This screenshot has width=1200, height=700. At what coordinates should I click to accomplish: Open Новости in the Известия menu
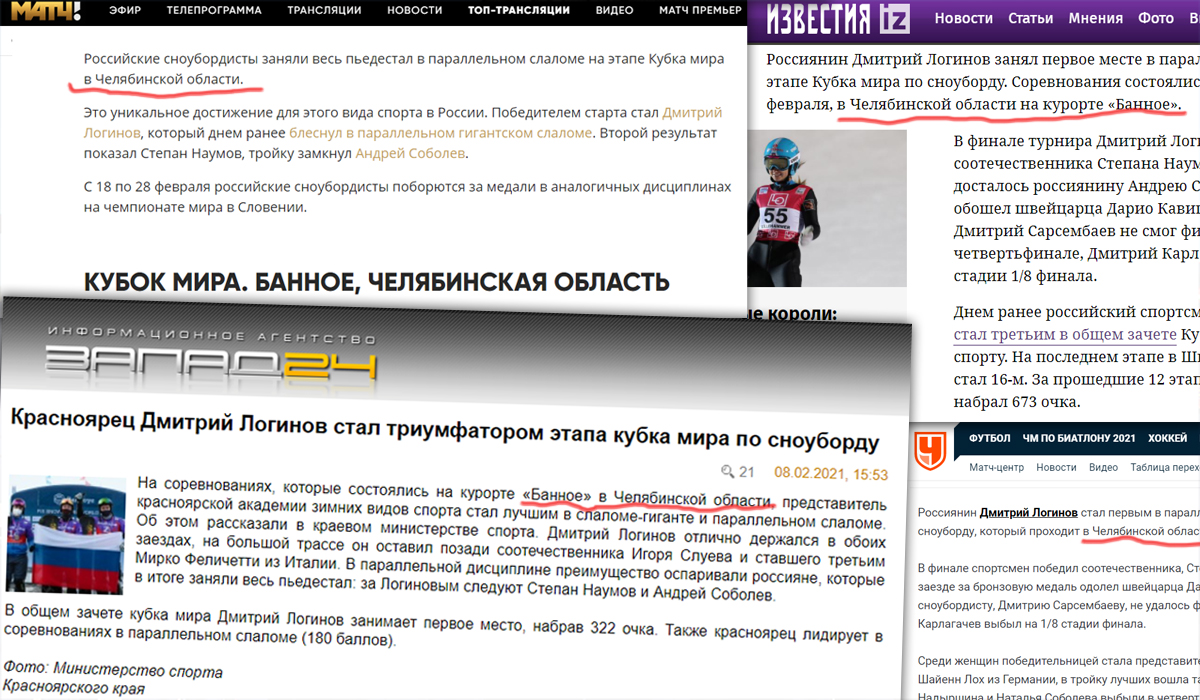[963, 18]
